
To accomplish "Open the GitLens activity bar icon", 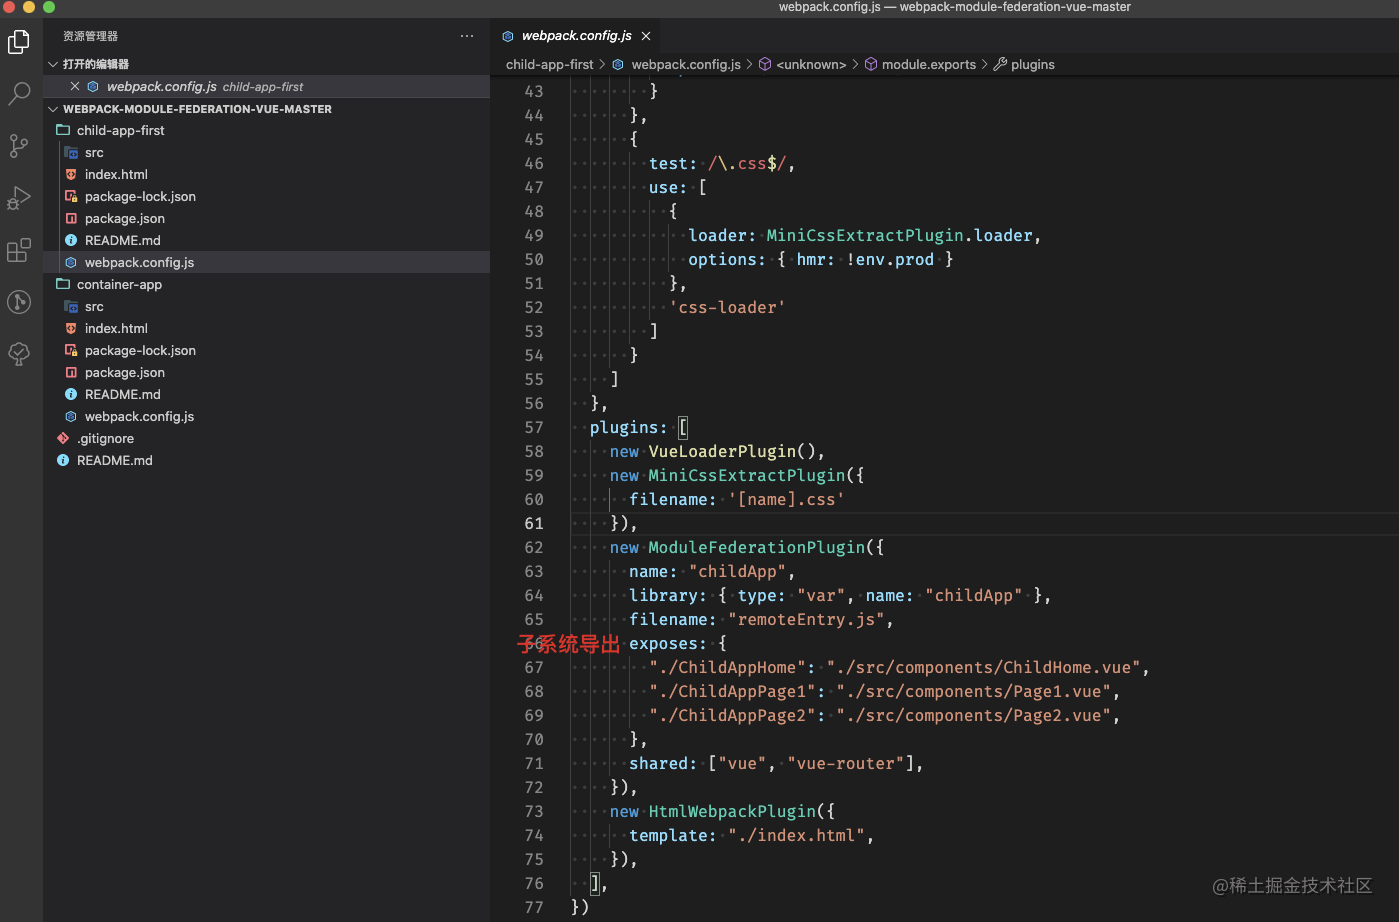I will point(19,301).
